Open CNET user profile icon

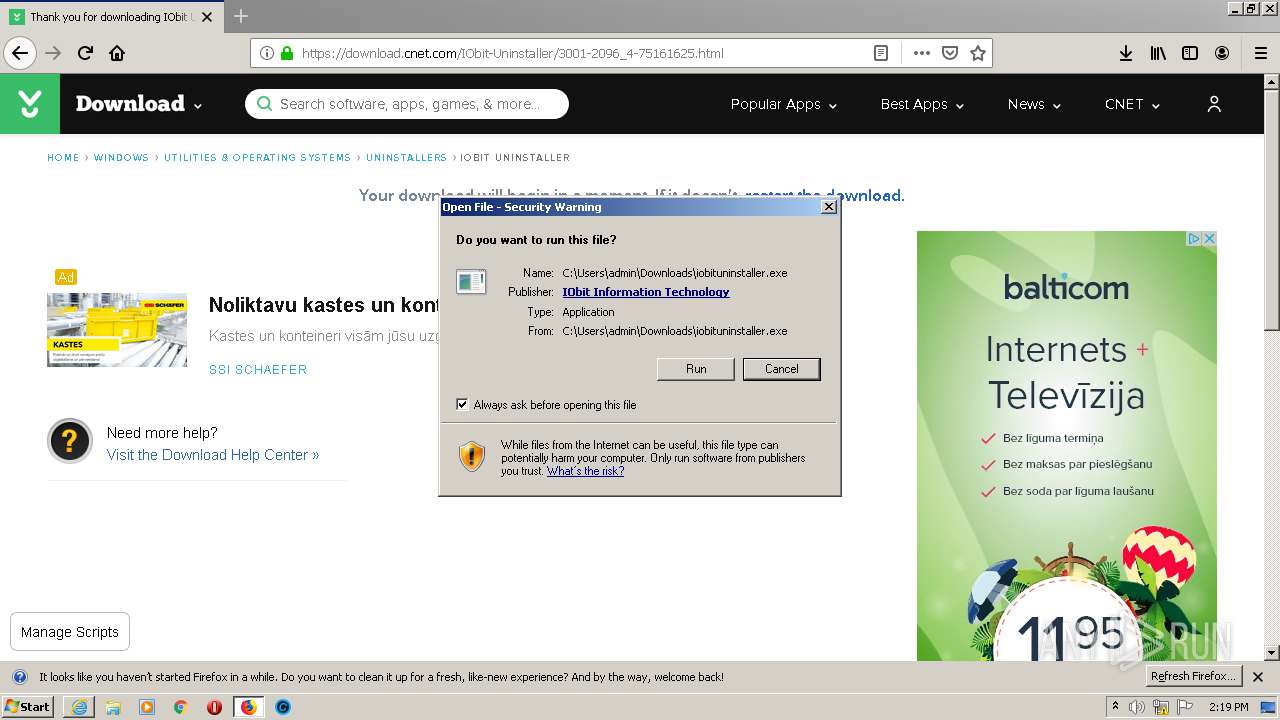(x=1214, y=104)
